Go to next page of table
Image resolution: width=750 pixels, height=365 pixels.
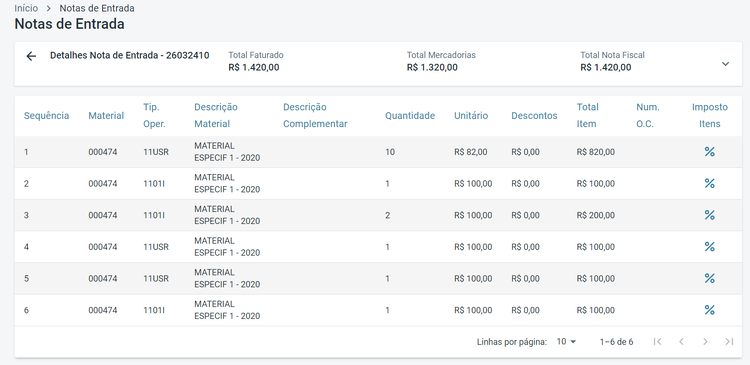(706, 342)
